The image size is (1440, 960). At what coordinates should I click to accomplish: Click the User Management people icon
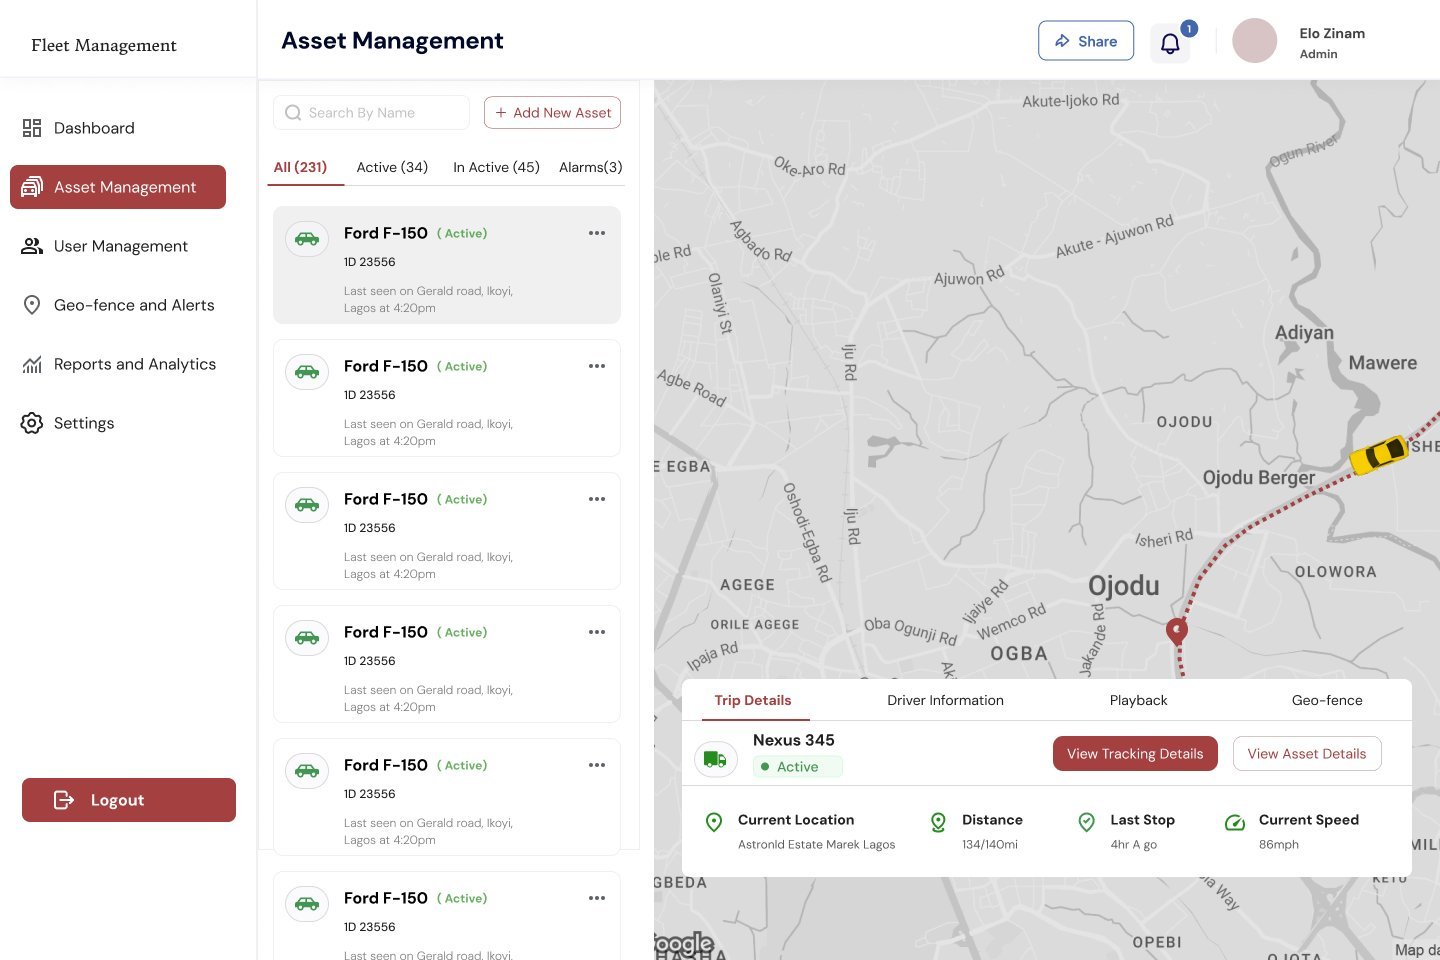(x=32, y=246)
